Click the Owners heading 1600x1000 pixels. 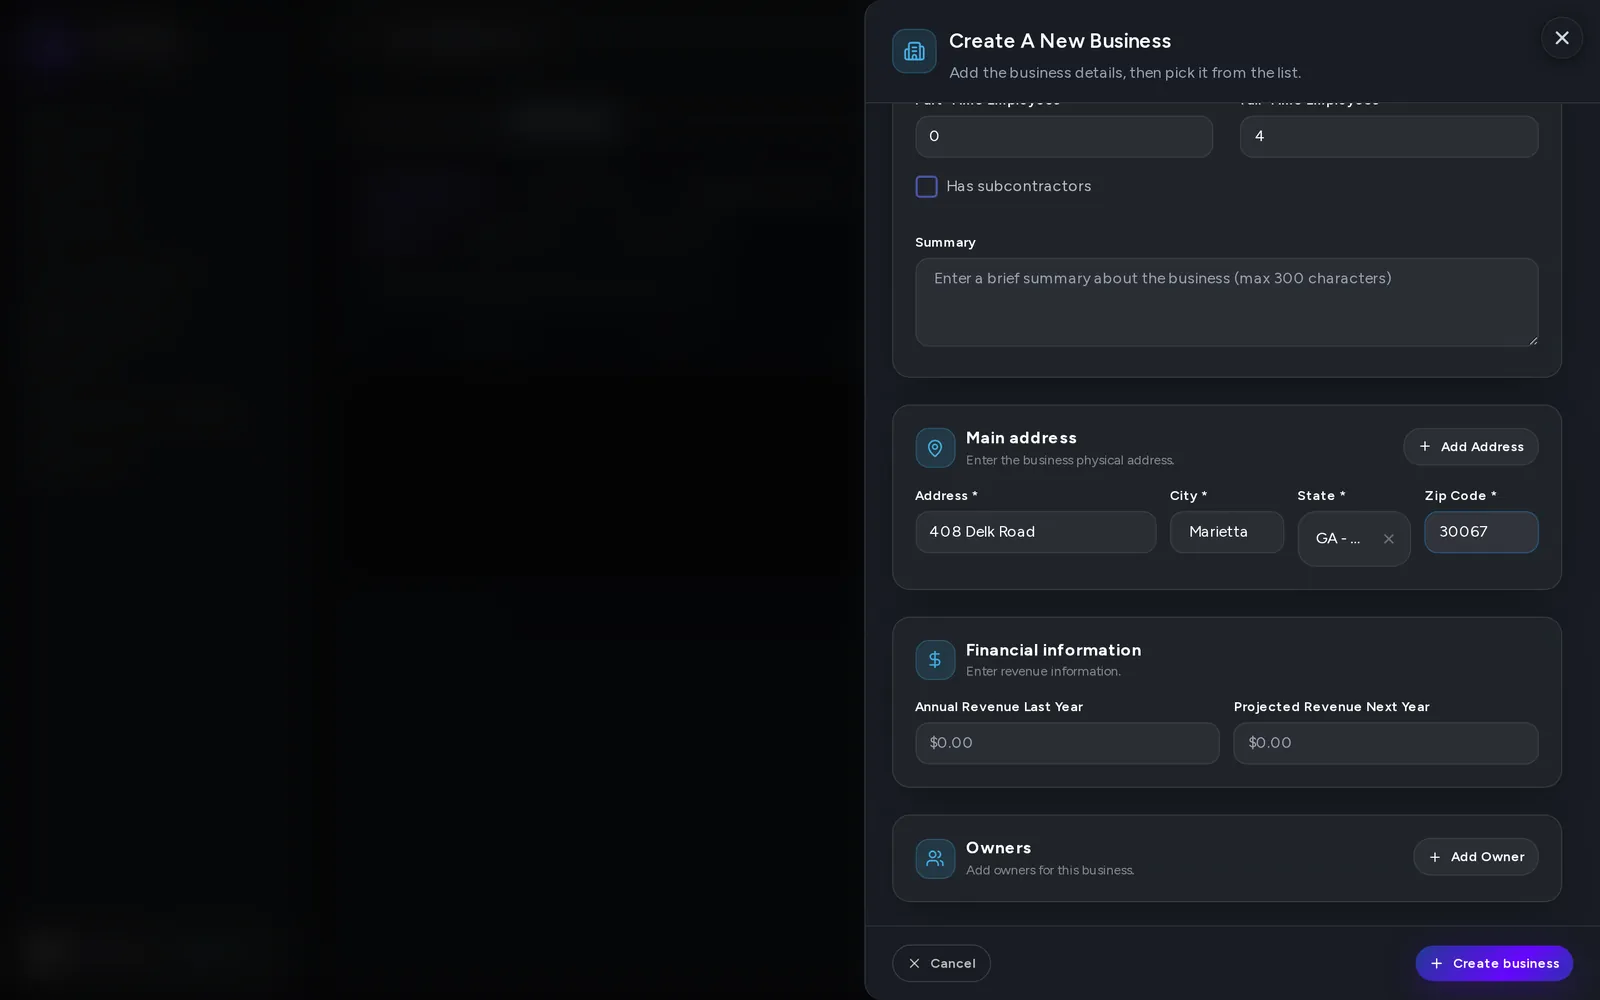pyautogui.click(x=998, y=848)
